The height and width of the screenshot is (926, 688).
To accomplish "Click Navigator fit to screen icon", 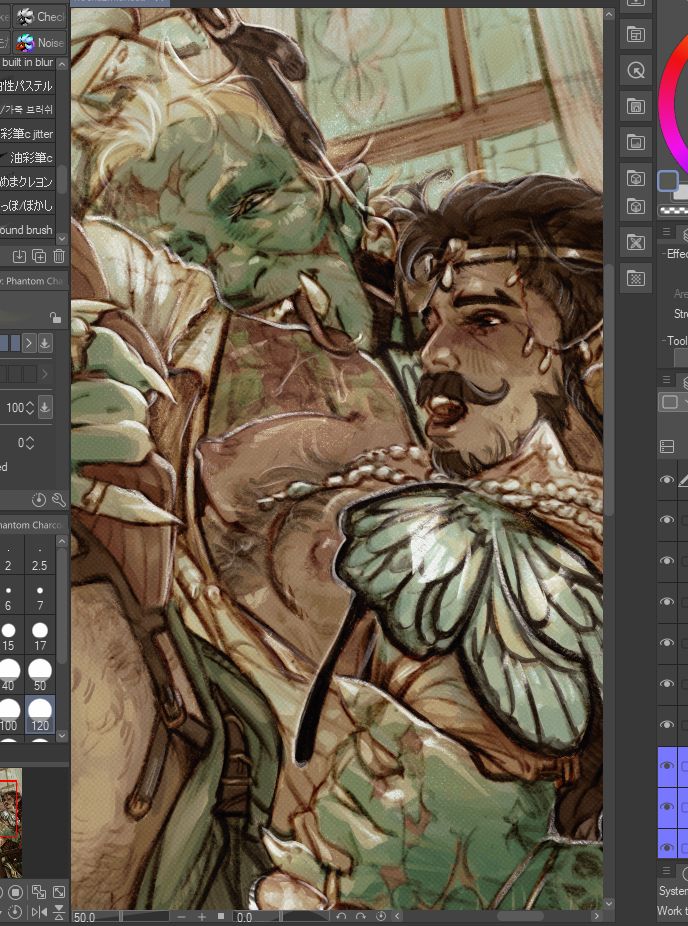I will pos(39,892).
